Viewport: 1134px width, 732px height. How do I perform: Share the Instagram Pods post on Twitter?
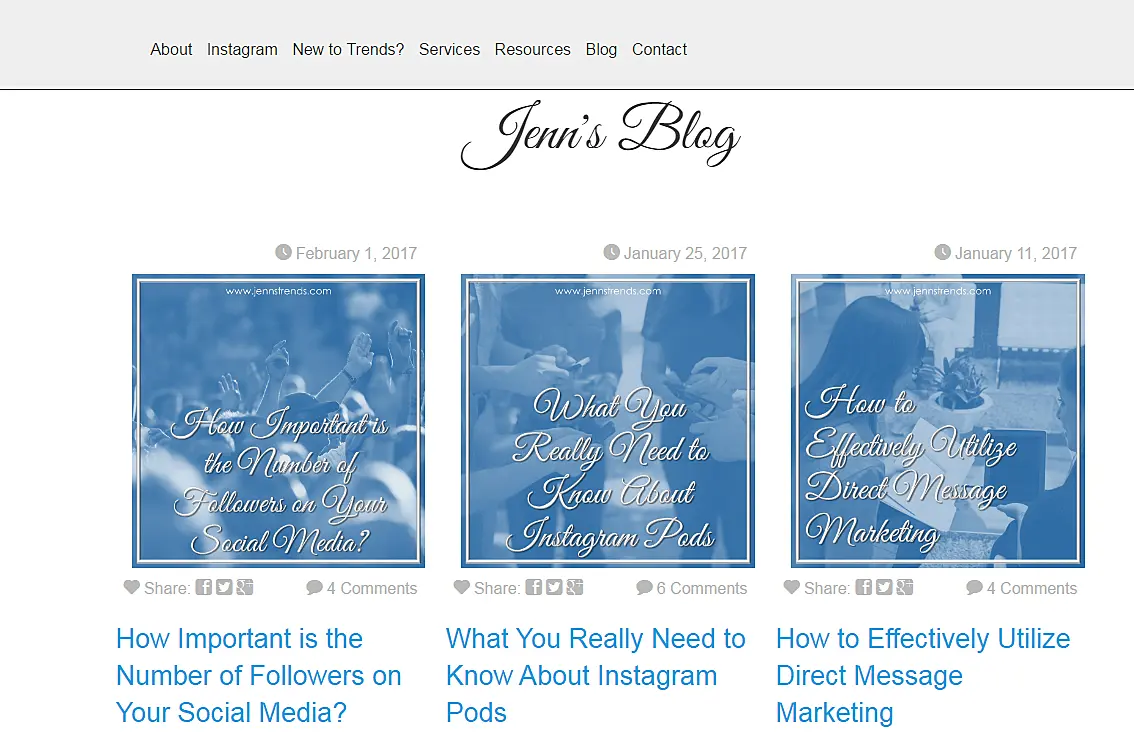554,587
